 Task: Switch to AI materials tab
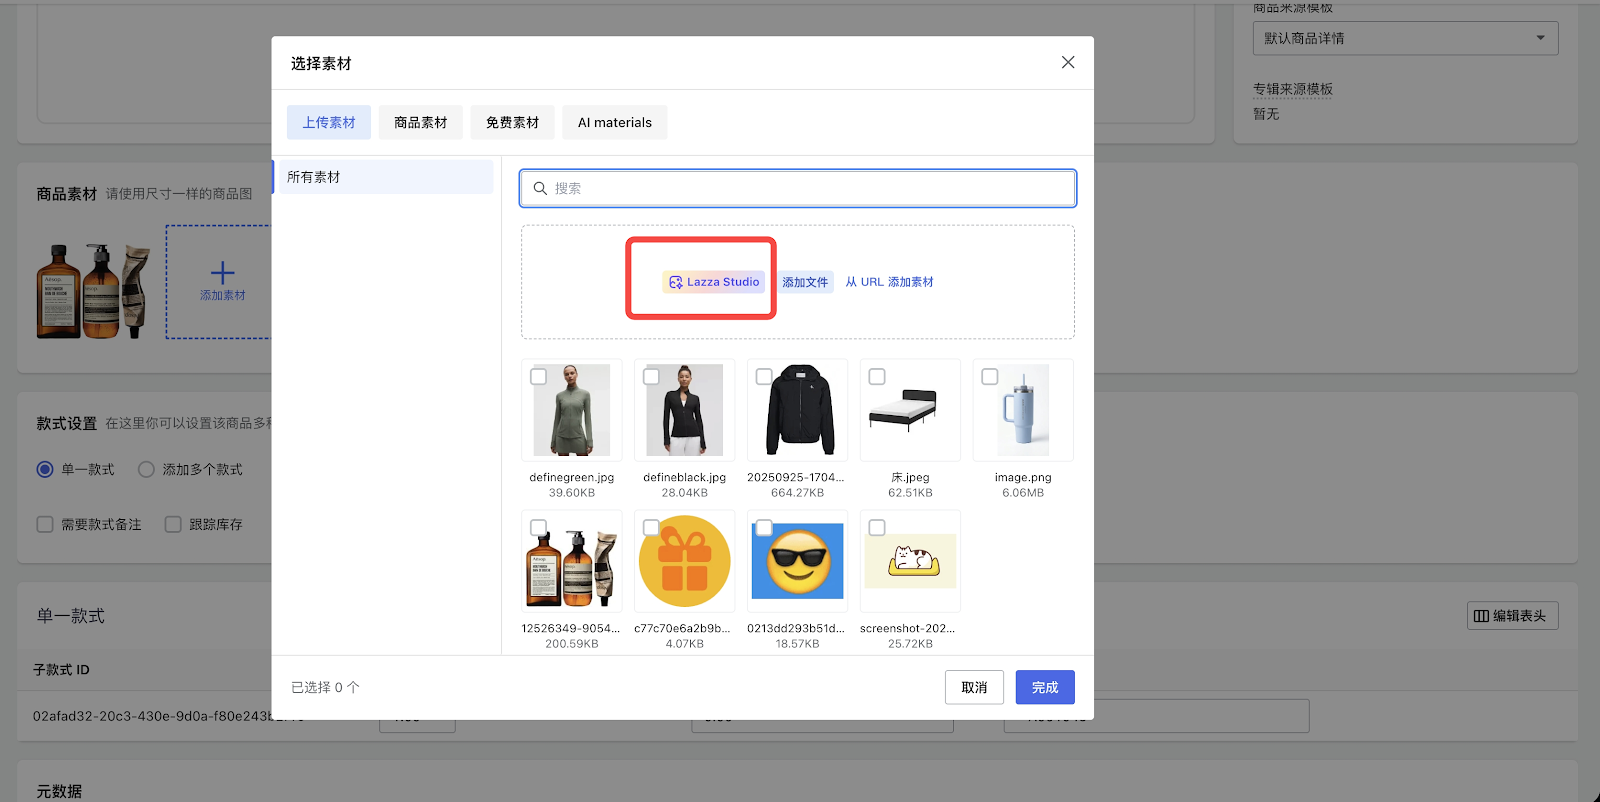tap(614, 123)
